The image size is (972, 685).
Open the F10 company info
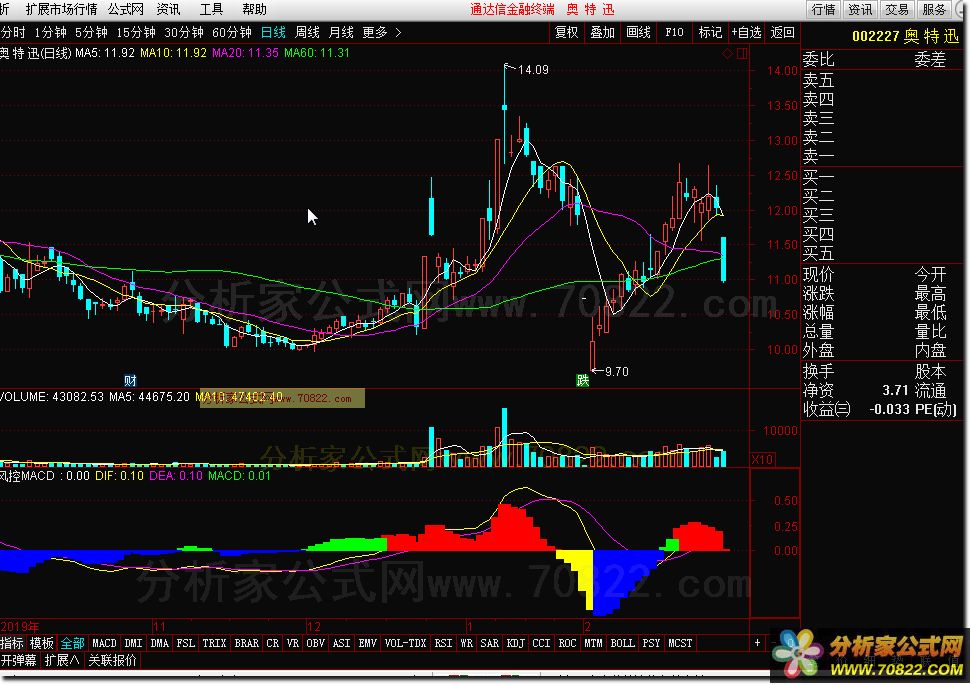675,32
